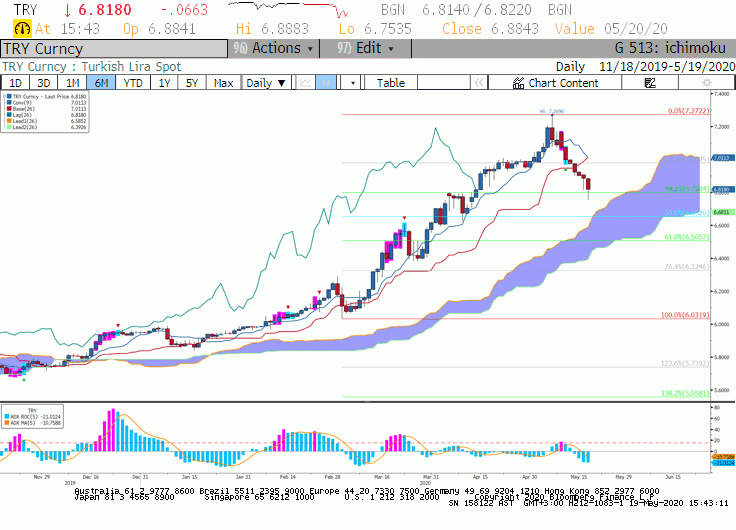Click the Table button

coord(391,83)
